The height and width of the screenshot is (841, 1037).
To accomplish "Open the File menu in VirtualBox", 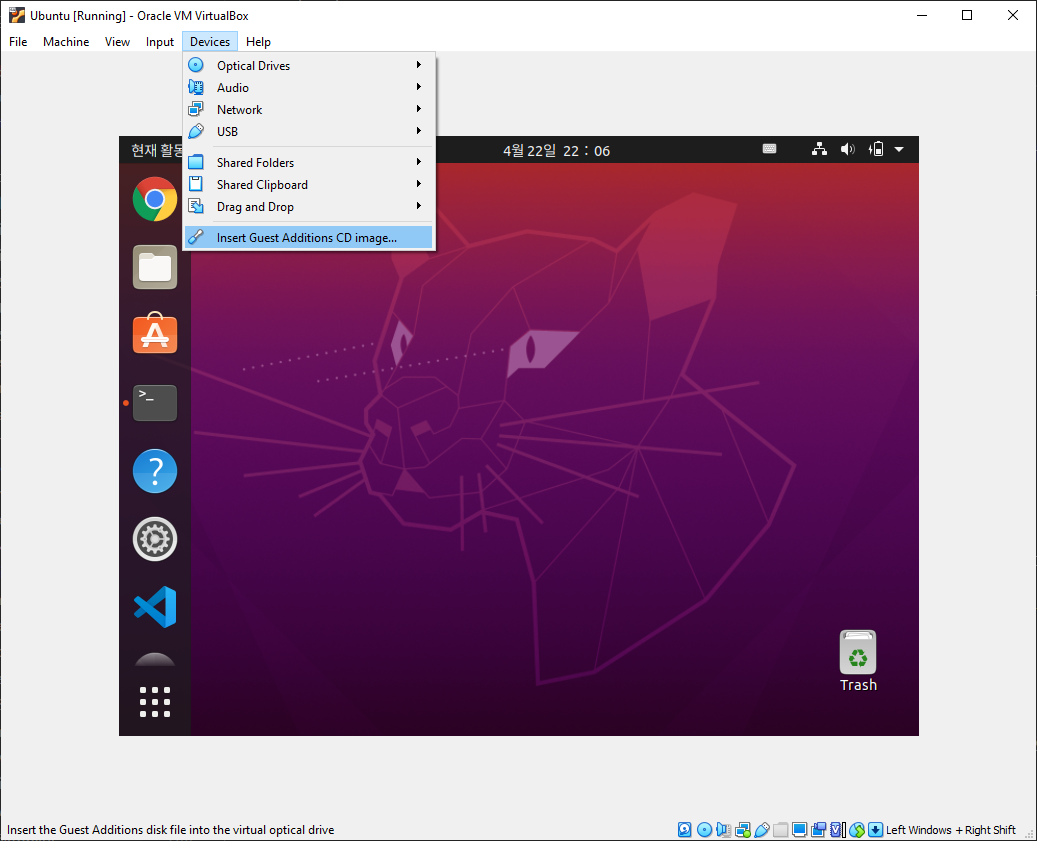I will point(18,42).
